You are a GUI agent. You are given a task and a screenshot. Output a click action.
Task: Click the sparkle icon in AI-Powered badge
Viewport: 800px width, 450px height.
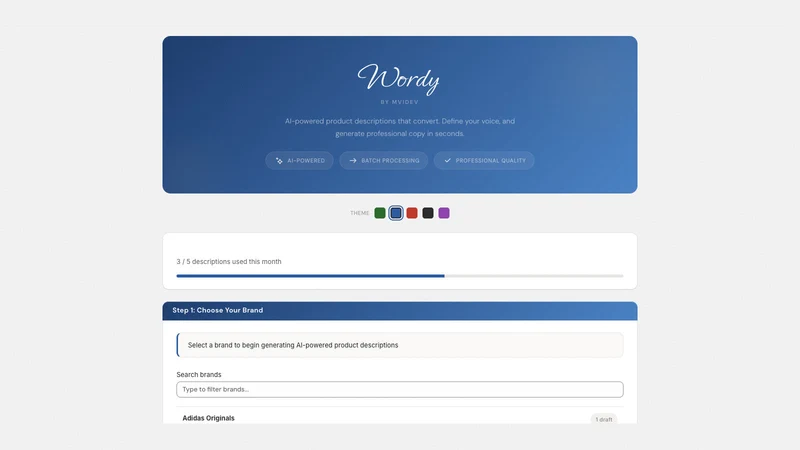pyautogui.click(x=279, y=161)
